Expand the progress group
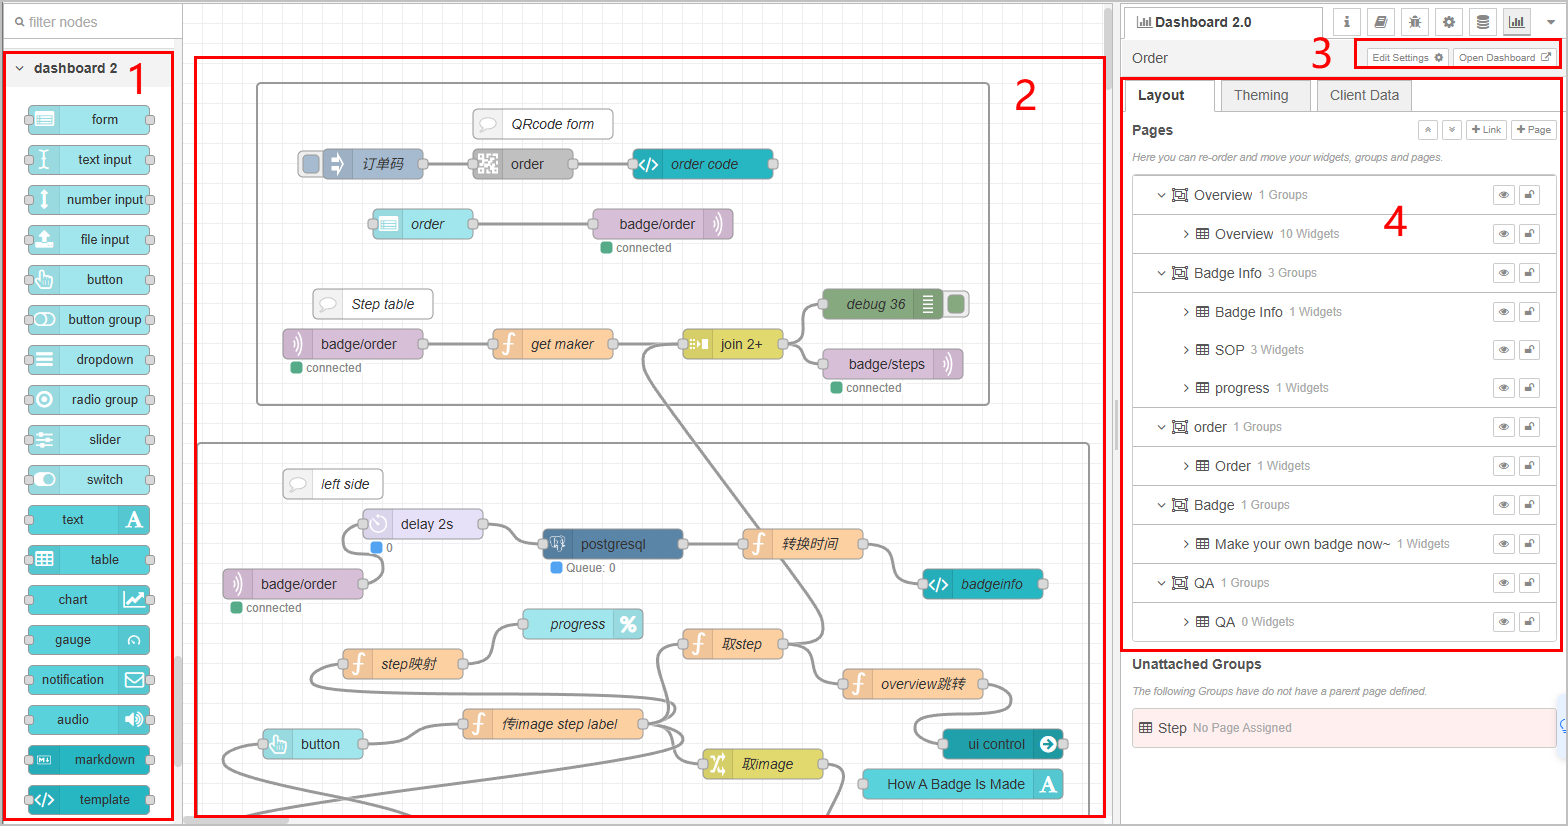The width and height of the screenshot is (1568, 826). coord(1186,388)
